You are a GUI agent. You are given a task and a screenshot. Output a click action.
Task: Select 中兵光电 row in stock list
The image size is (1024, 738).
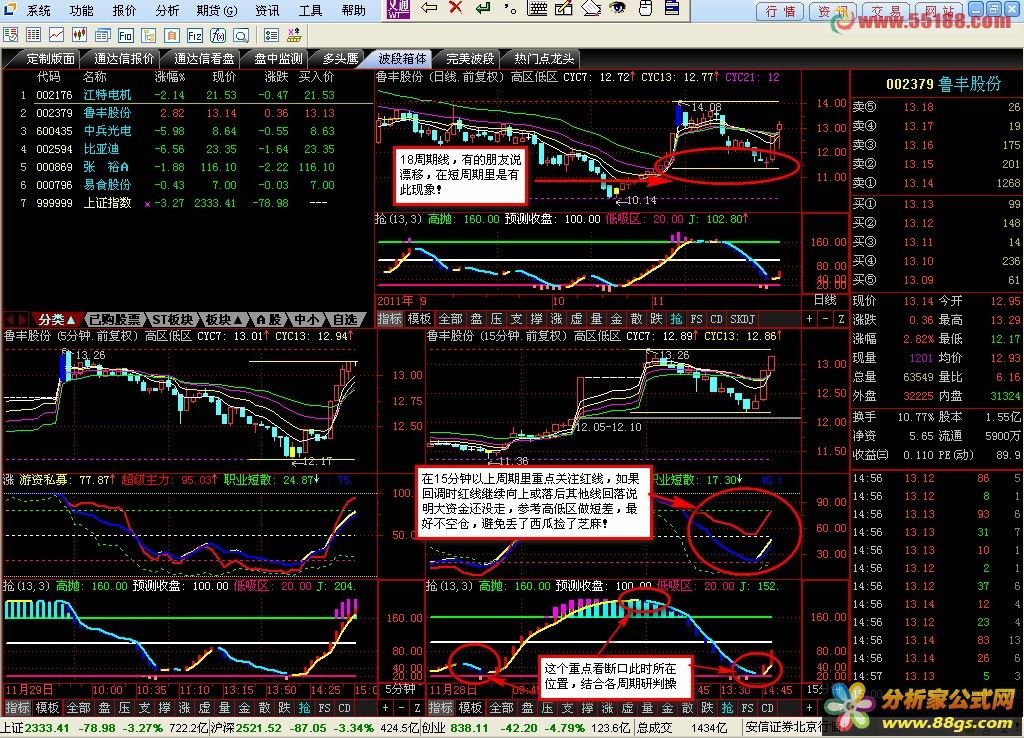pyautogui.click(x=187, y=131)
